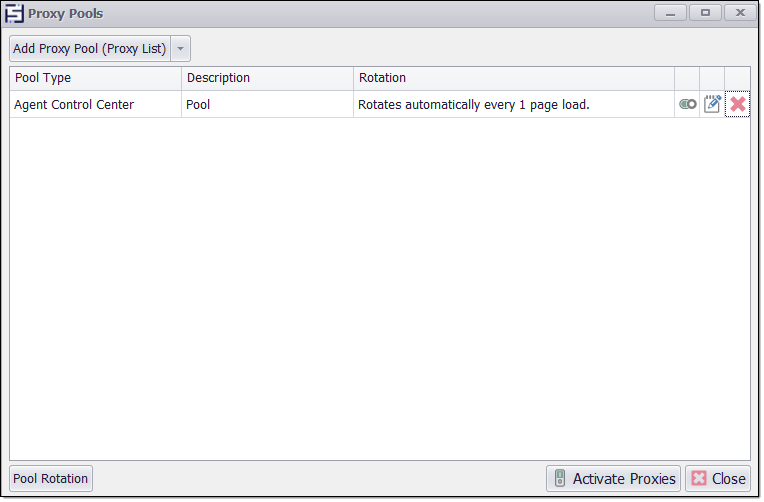Click the icon on the Activate Proxies button

click(560, 479)
